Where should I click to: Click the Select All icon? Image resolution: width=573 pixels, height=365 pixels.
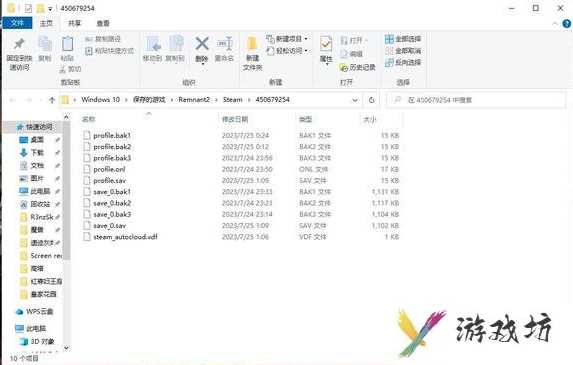click(x=390, y=39)
